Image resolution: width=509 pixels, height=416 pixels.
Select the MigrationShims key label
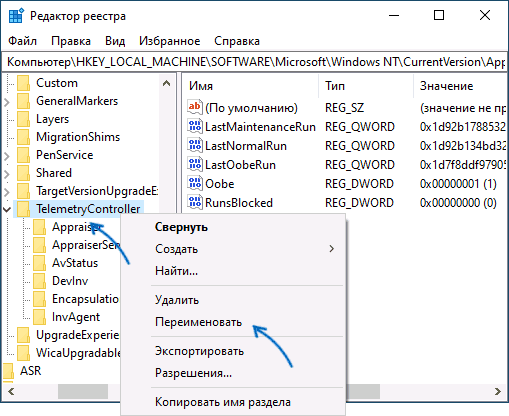click(x=78, y=137)
